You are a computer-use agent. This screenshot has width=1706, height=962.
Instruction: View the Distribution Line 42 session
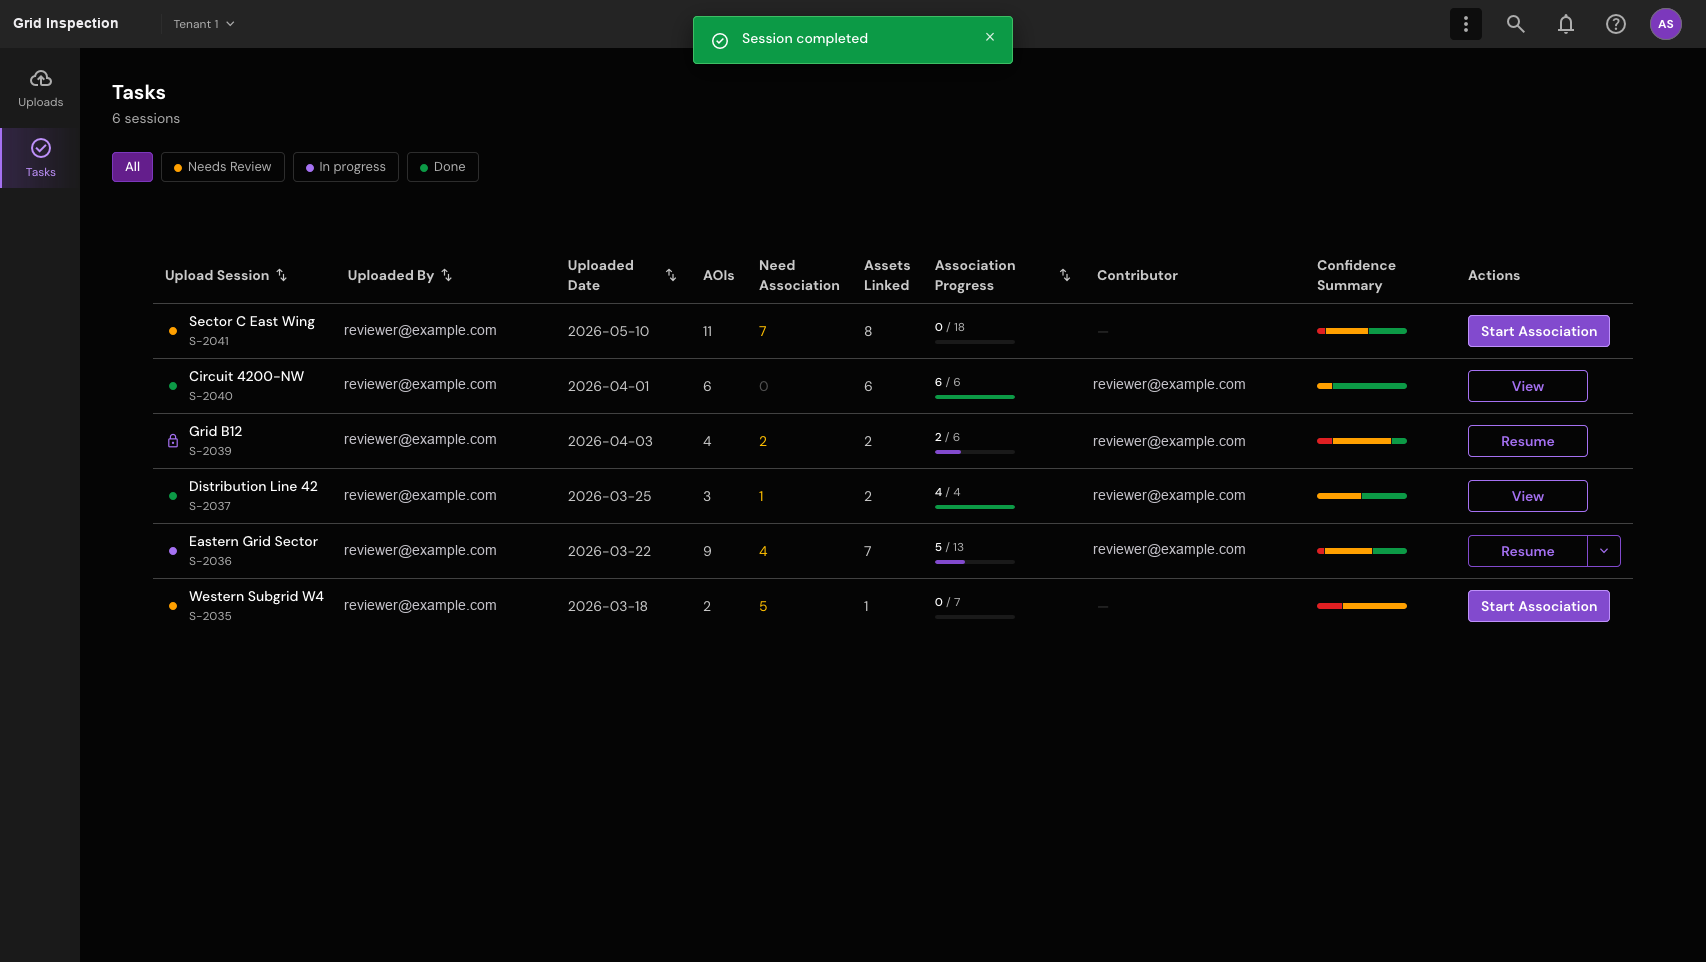point(1528,496)
